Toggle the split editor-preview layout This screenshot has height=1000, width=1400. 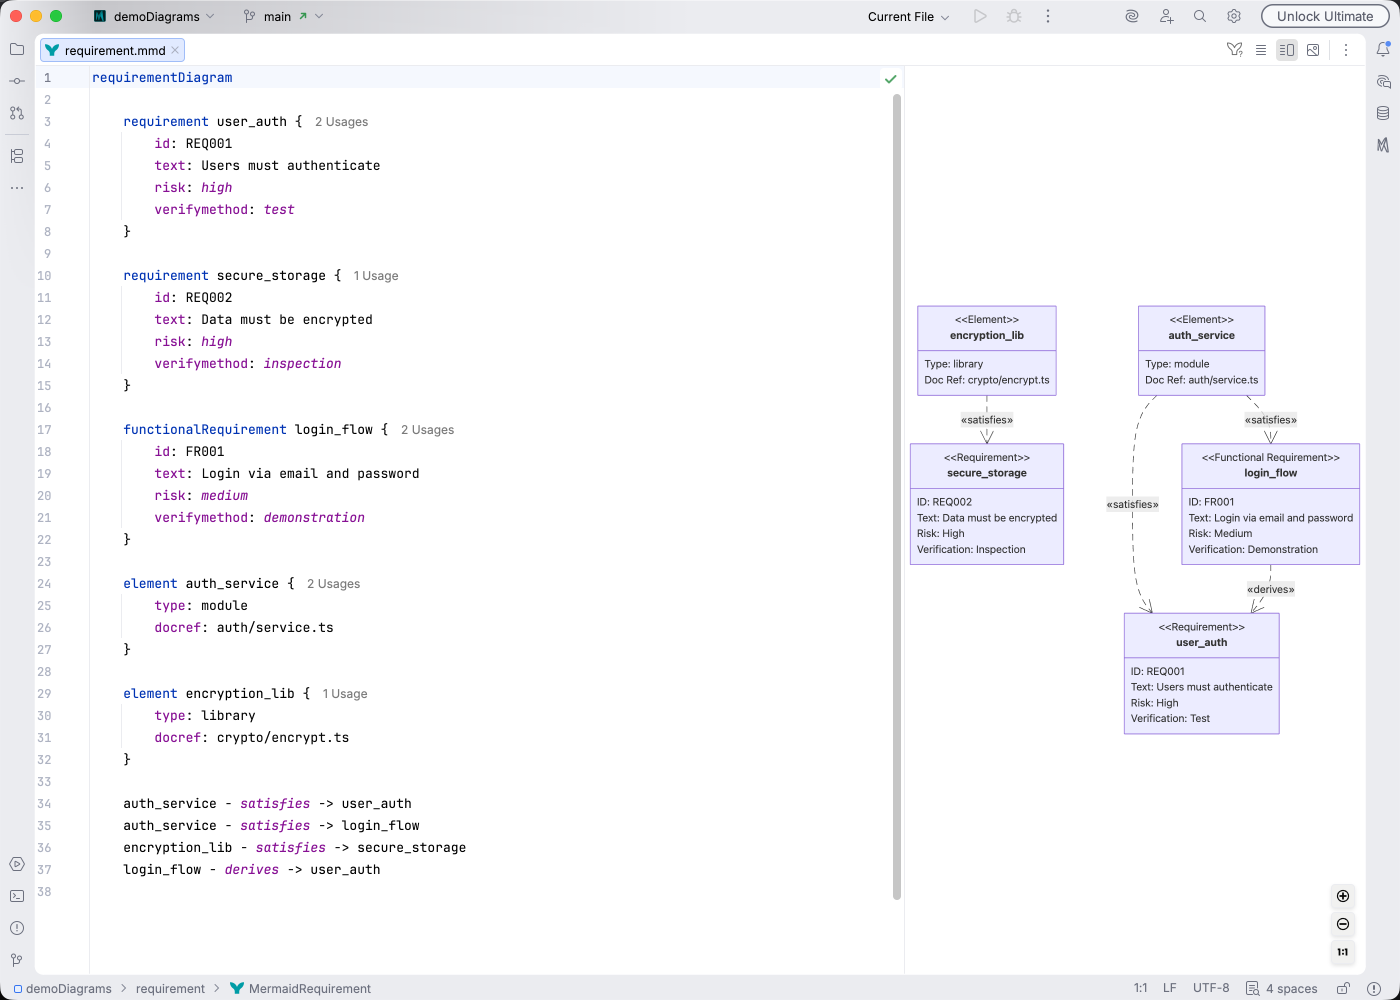(x=1287, y=49)
